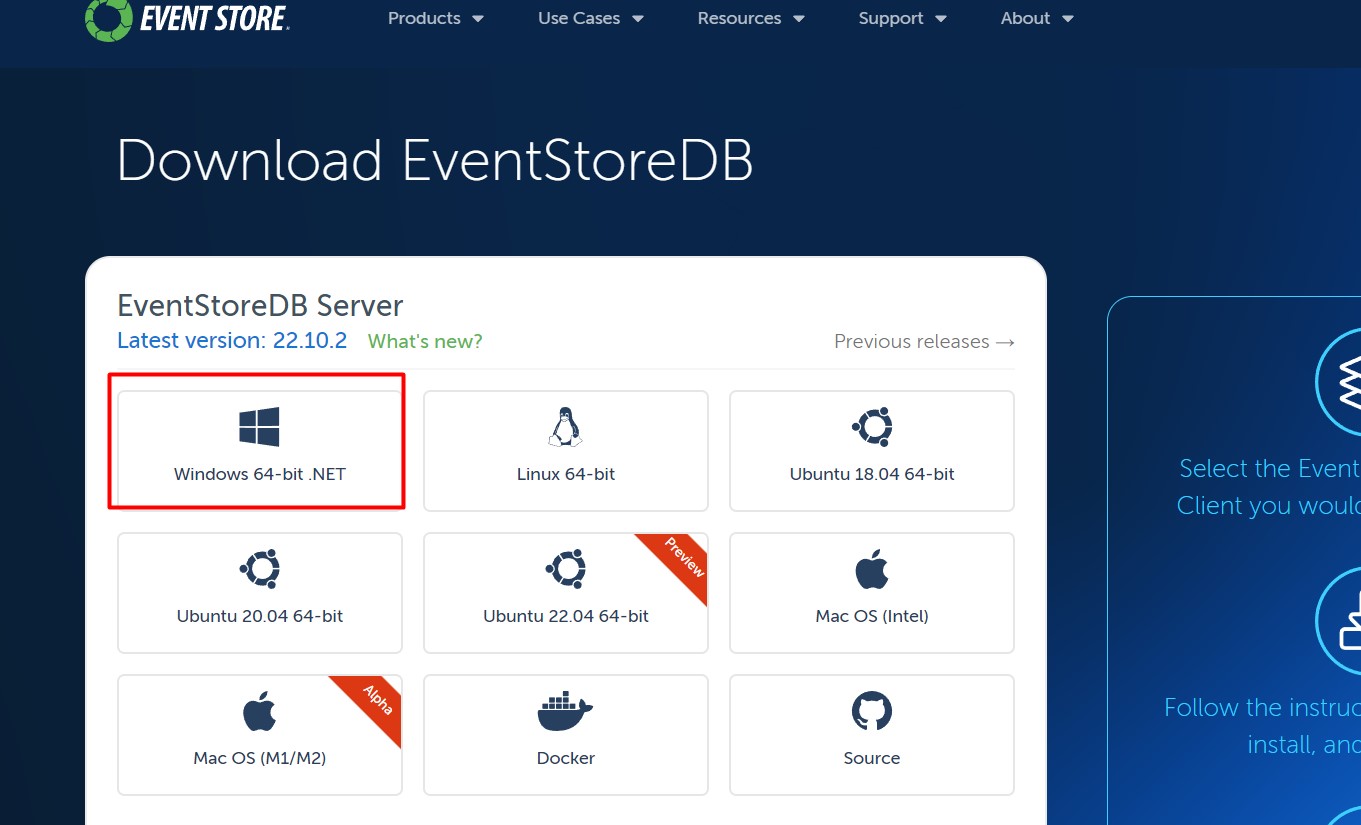1361x825 pixels.
Task: Open the Products dropdown menu
Action: tap(436, 18)
